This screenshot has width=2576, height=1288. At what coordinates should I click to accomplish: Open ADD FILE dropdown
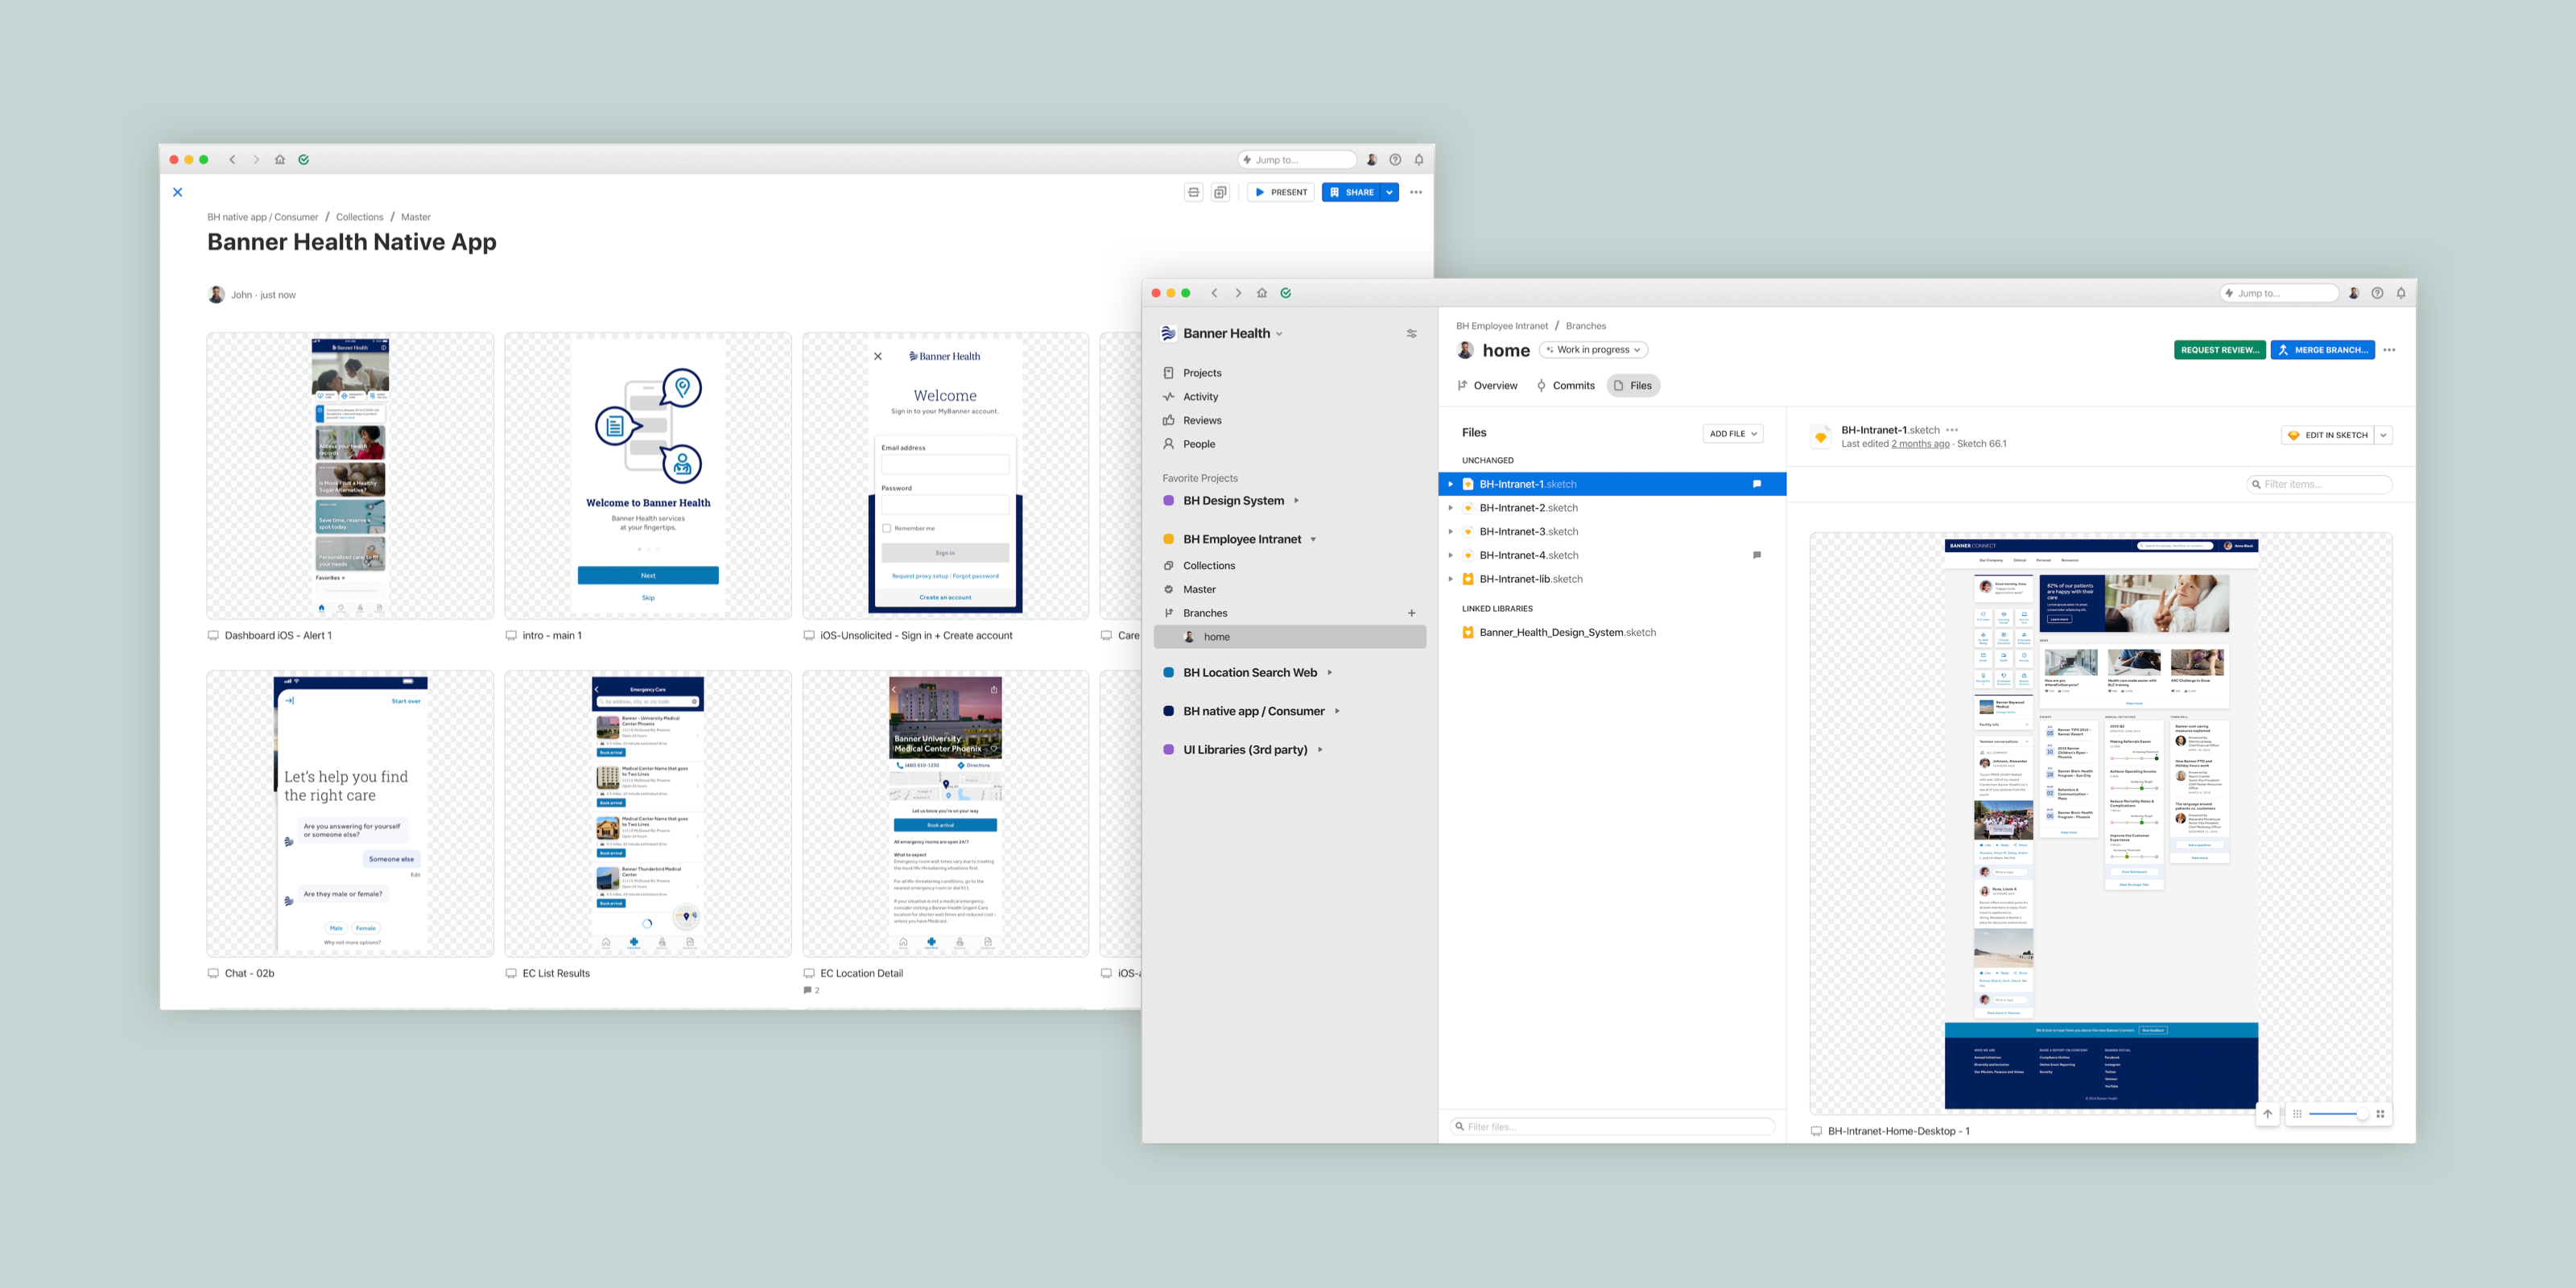point(1733,434)
